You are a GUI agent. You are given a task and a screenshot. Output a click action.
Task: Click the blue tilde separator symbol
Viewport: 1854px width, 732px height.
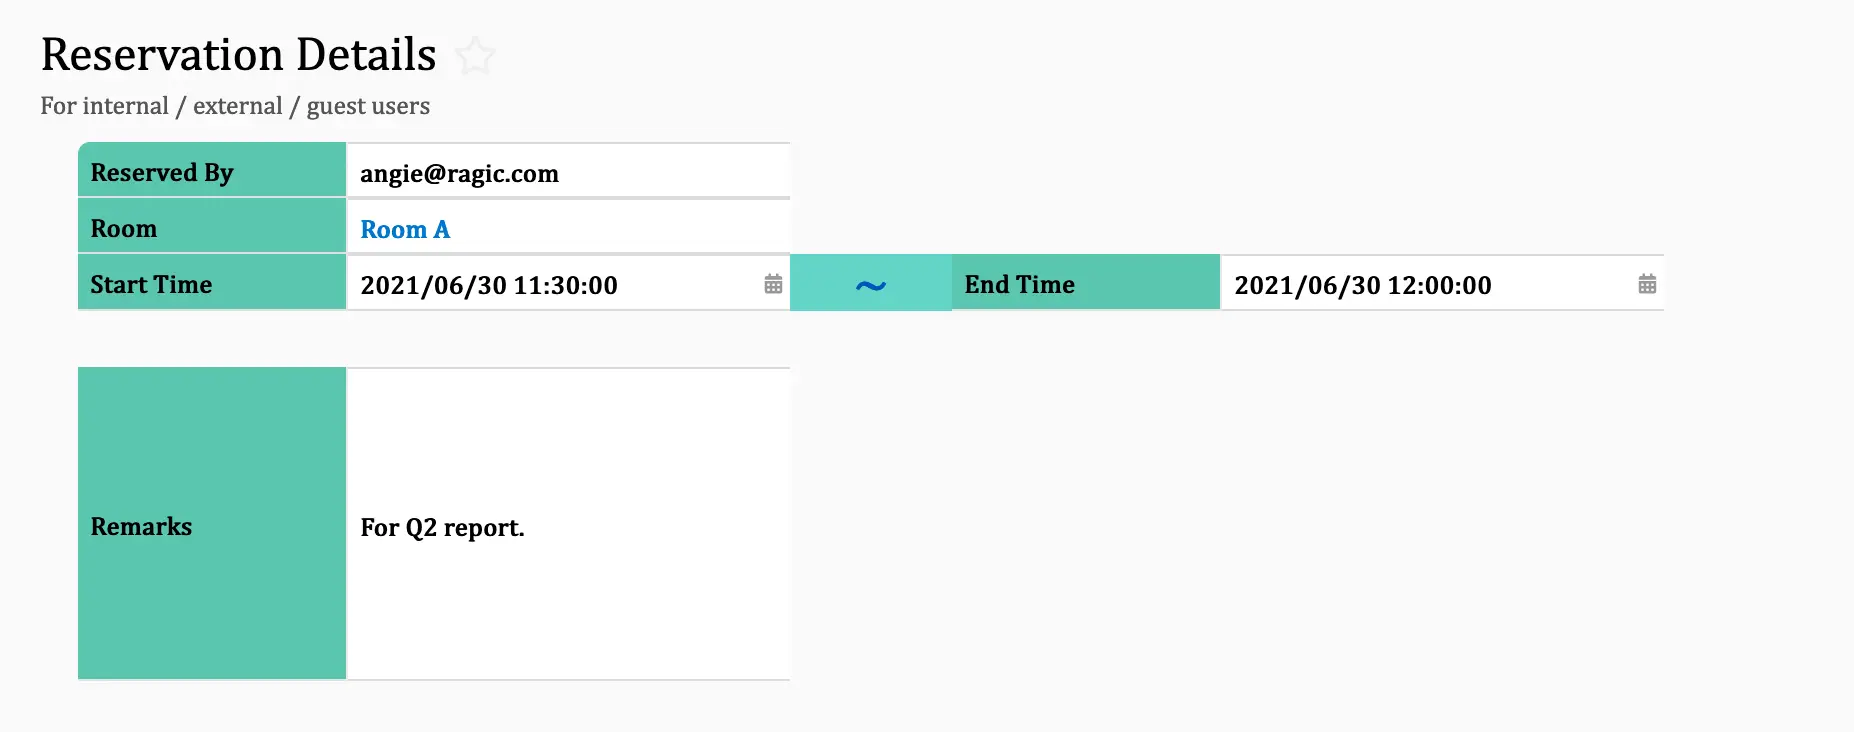[871, 286]
